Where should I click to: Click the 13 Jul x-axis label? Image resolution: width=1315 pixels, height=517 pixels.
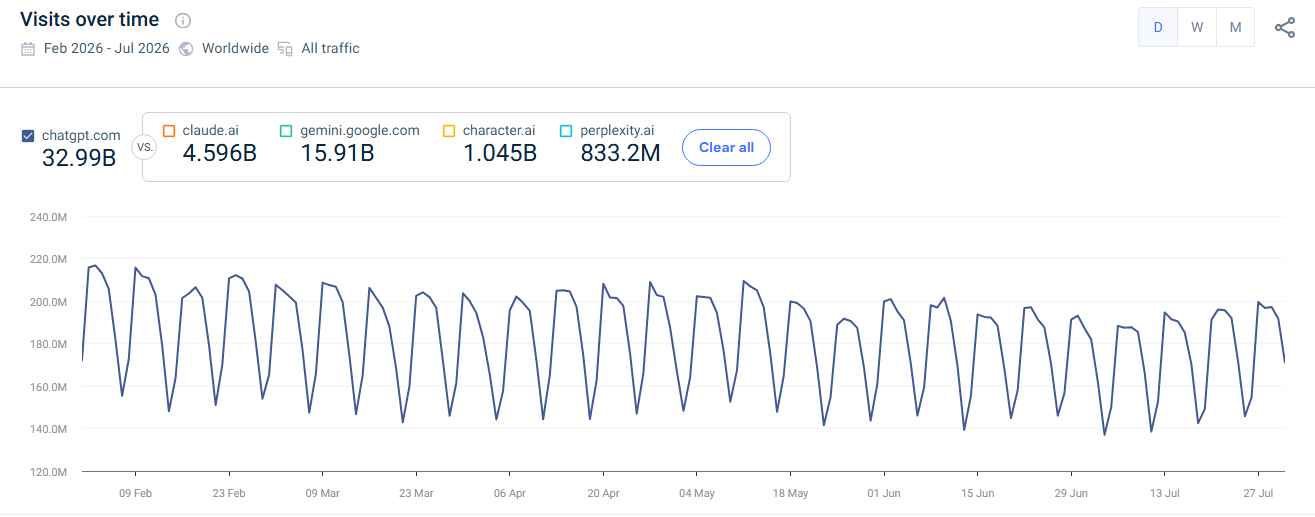(1165, 493)
